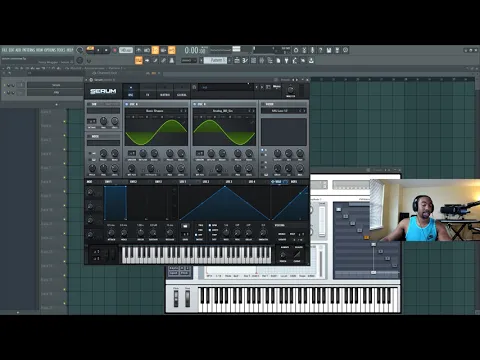
Task: Switch to Serum's MATRIX tab
Action: (x=165, y=91)
